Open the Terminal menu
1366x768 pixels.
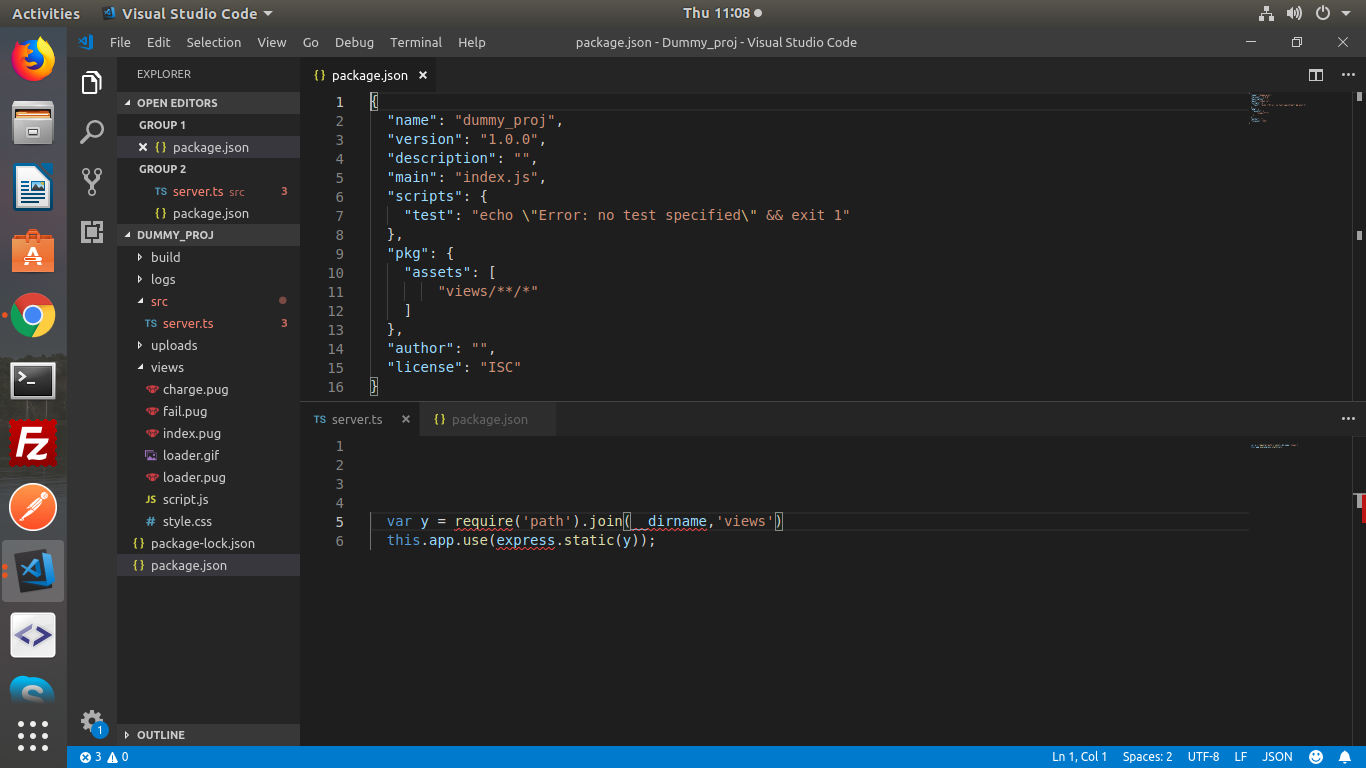coord(415,42)
